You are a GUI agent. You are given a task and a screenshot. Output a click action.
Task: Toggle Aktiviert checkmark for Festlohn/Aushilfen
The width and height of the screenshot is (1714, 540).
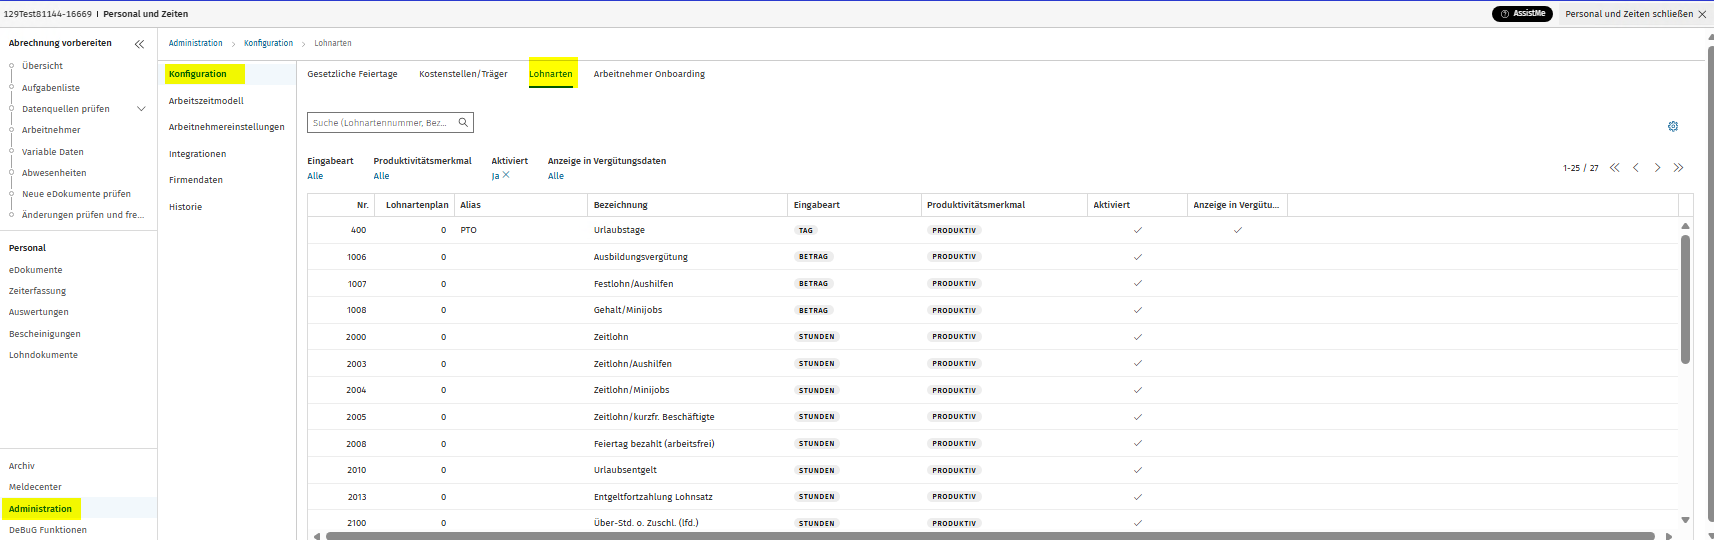click(1138, 283)
